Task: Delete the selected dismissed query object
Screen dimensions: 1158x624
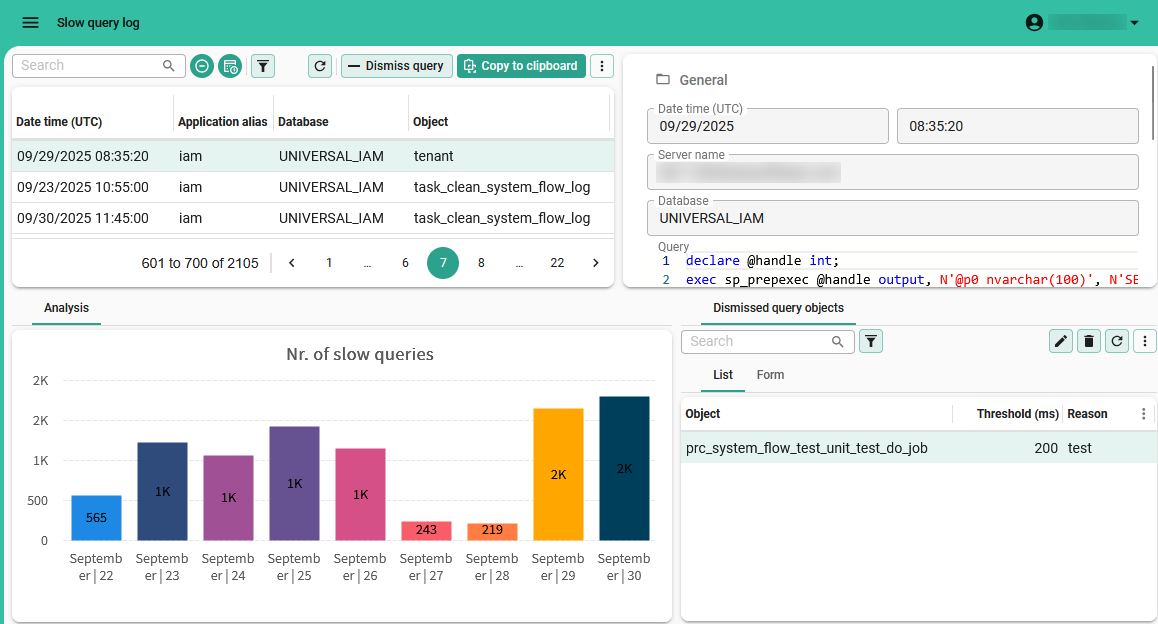Action: (x=1089, y=341)
